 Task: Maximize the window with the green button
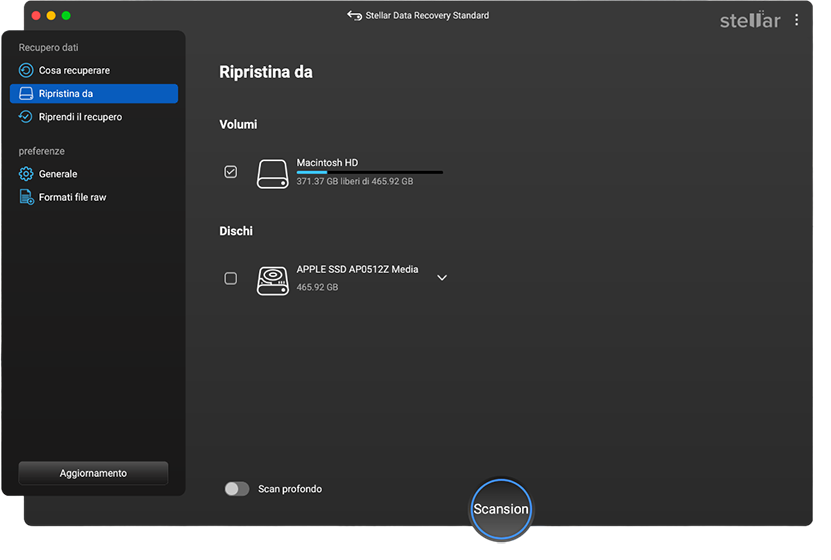66,15
